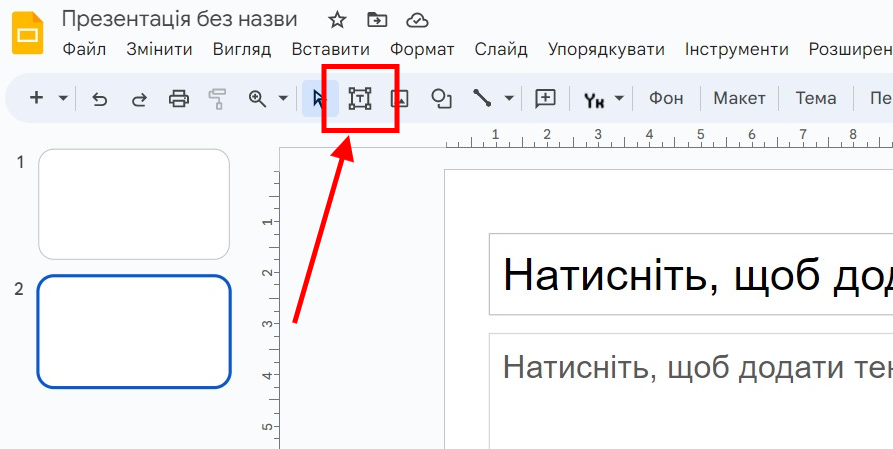Print the presentation
Image resolution: width=893 pixels, height=449 pixels.
pyautogui.click(x=179, y=99)
